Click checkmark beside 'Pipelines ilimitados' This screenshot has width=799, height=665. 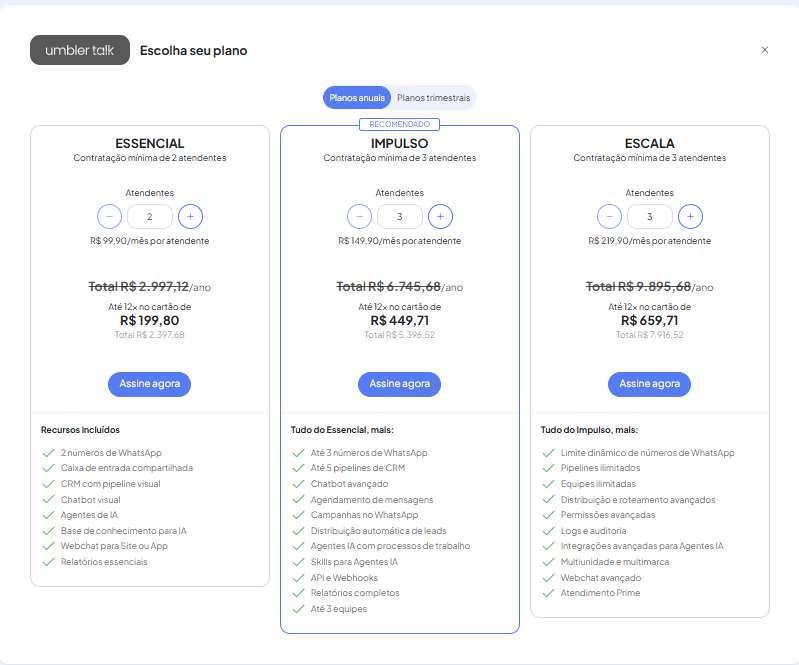[549, 468]
